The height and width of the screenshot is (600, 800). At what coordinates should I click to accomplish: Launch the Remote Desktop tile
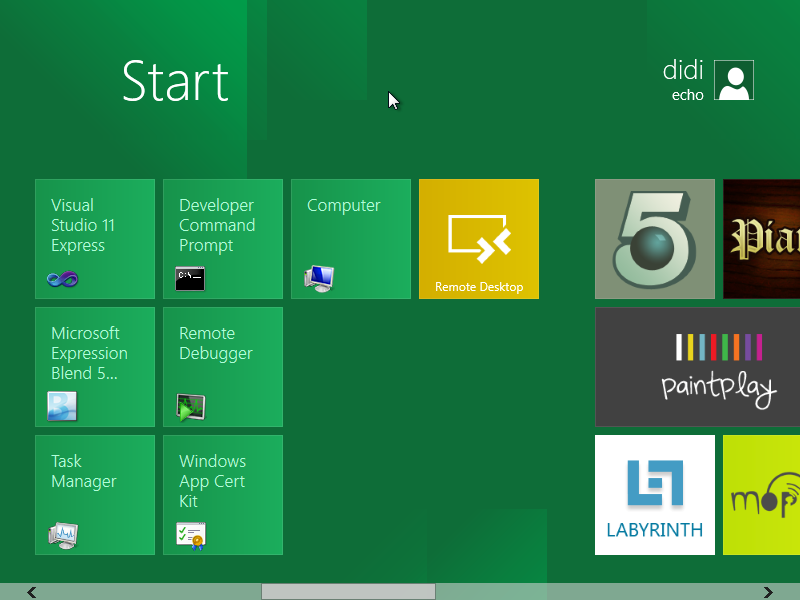(x=479, y=239)
